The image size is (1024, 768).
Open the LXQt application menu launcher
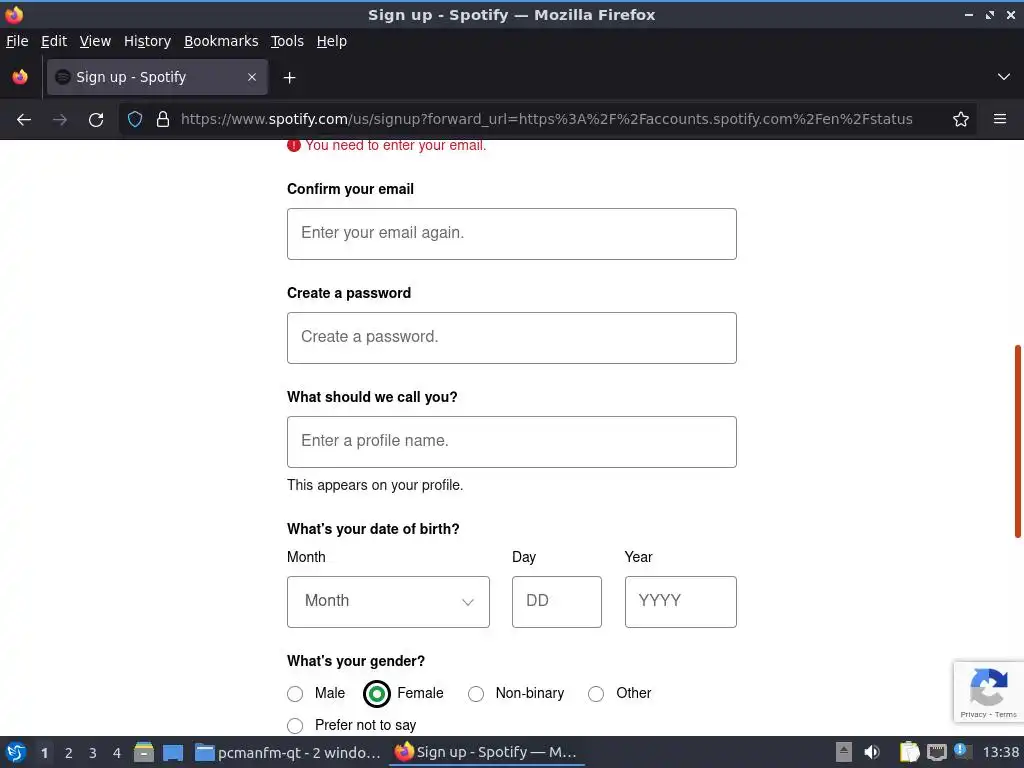click(16, 752)
